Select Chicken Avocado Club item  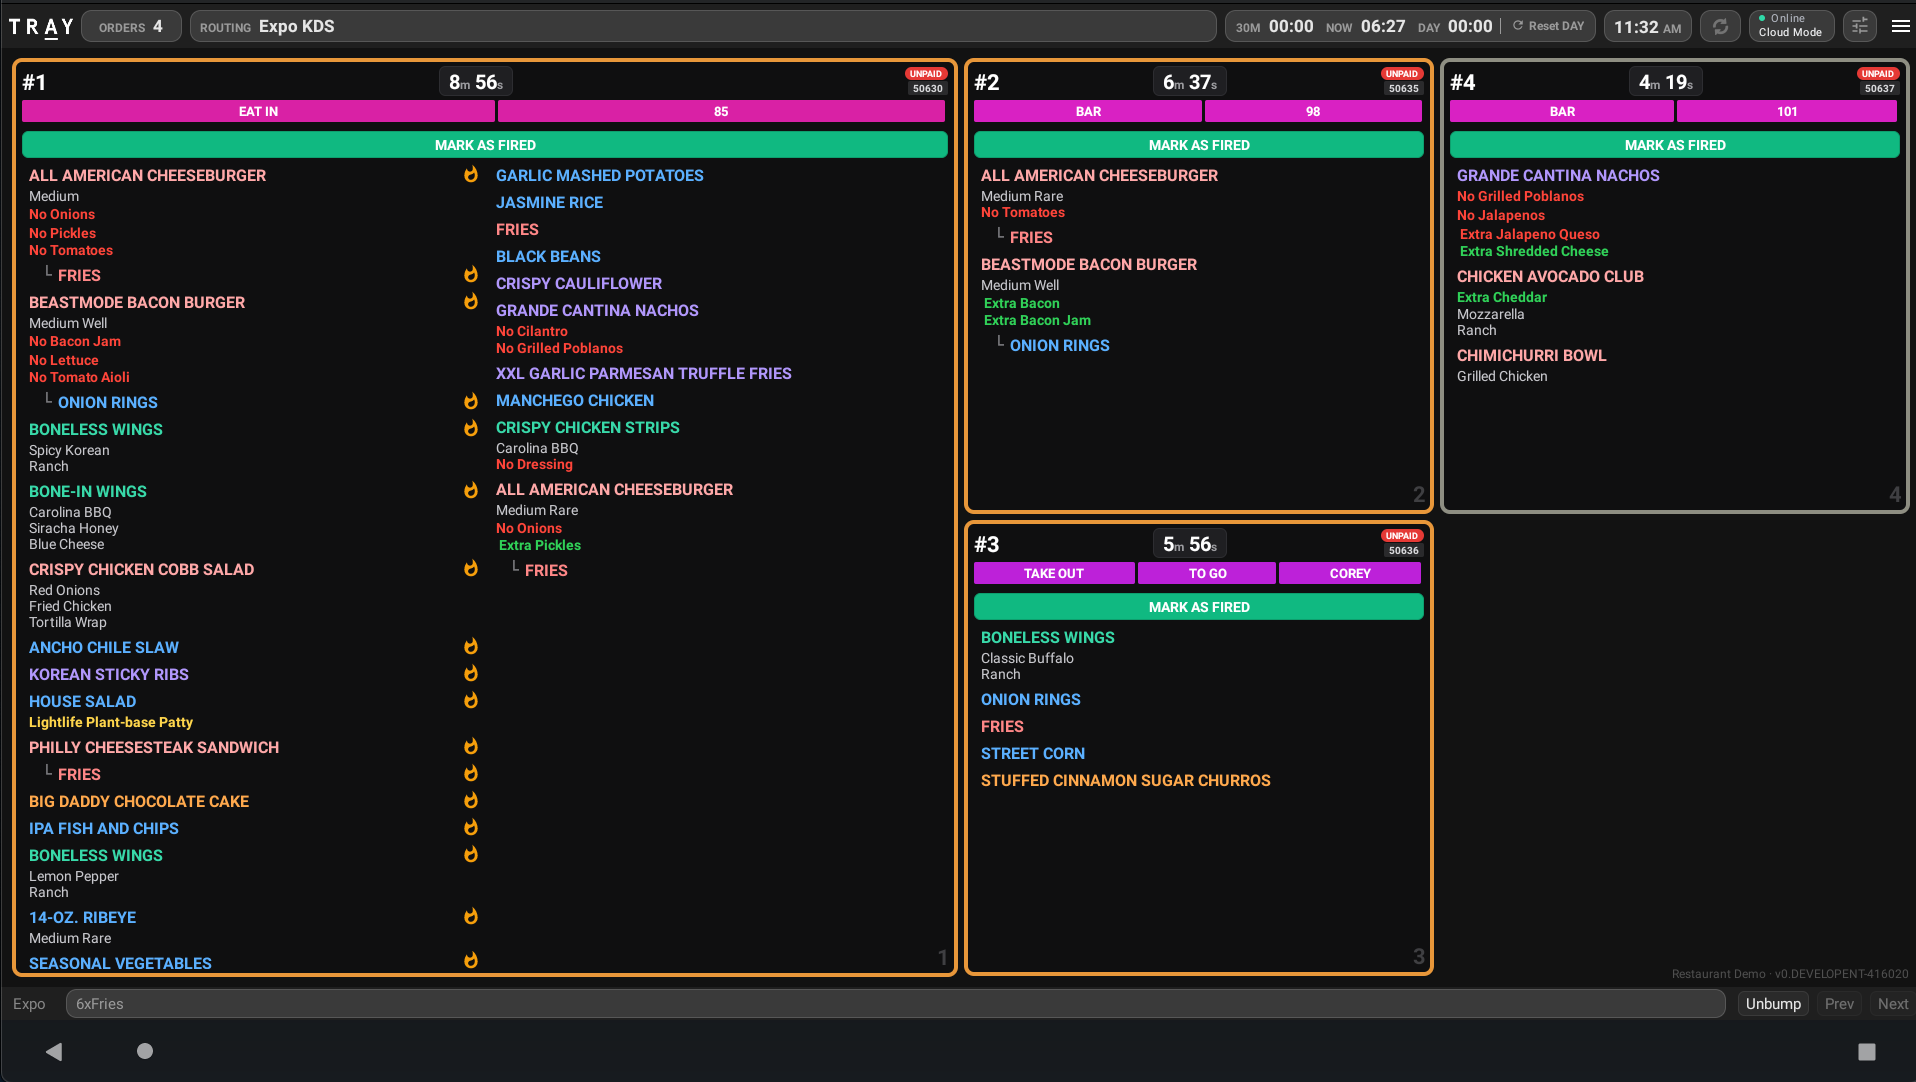pyautogui.click(x=1550, y=276)
